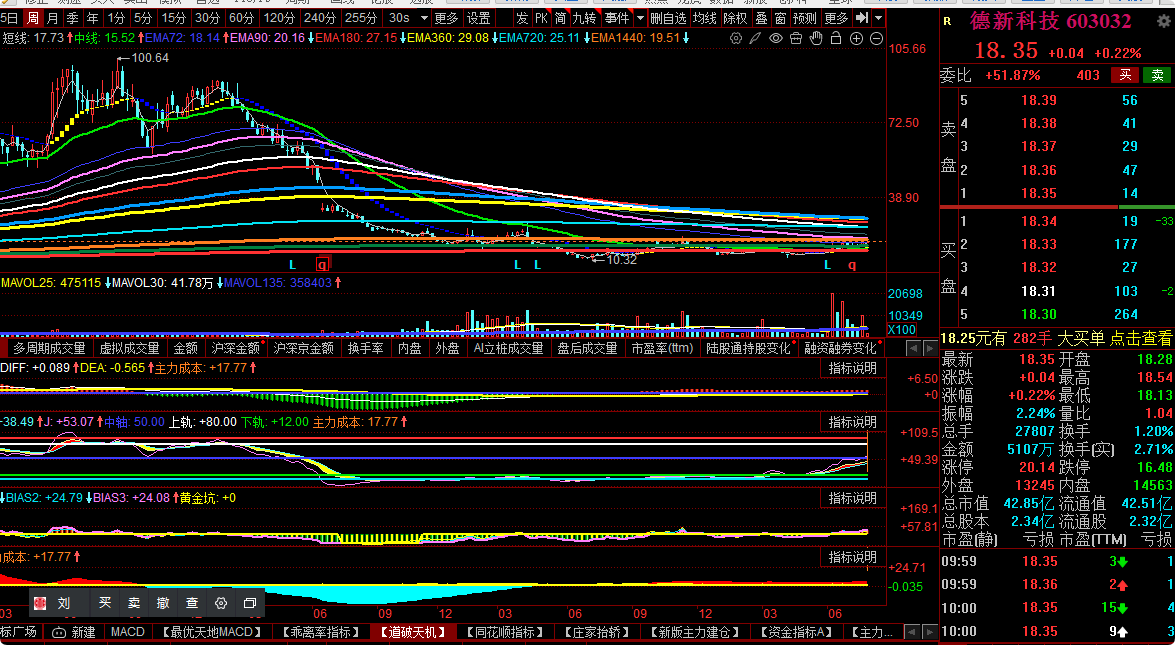
Task: Click the 删自选 button
Action: 668,17
